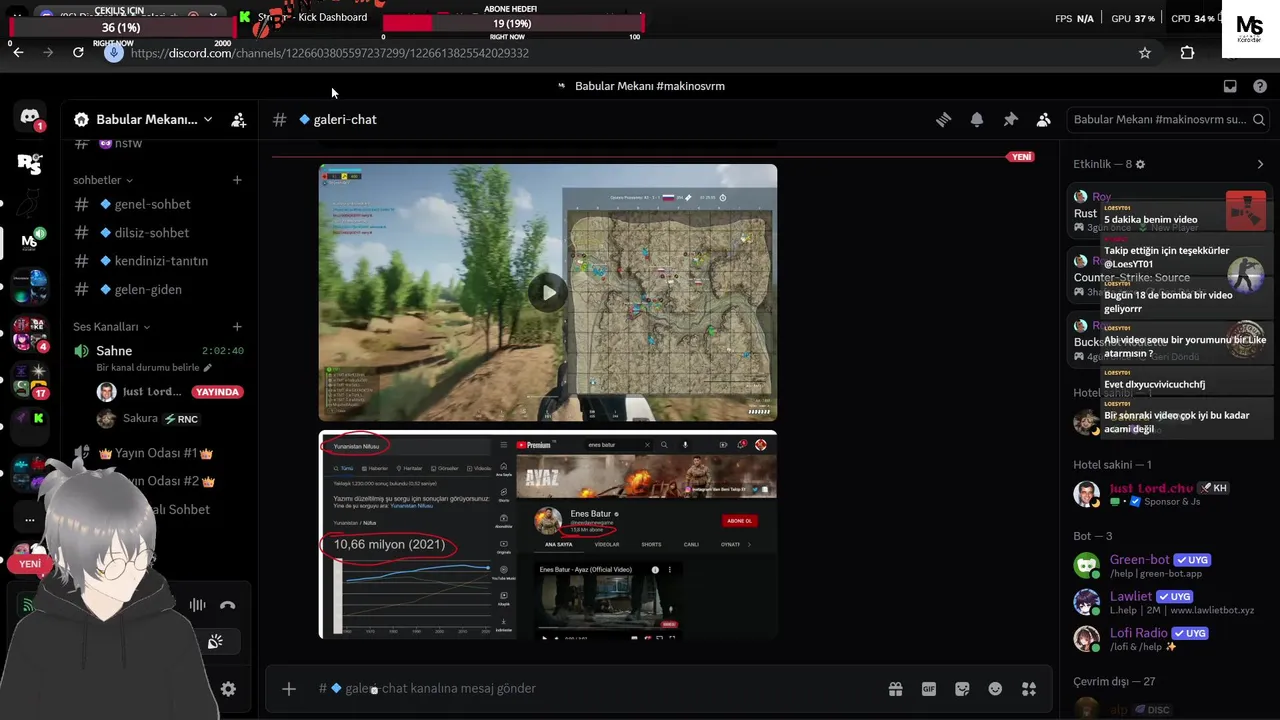
Task: Open Lawliet bot member profile
Action: point(1166,601)
